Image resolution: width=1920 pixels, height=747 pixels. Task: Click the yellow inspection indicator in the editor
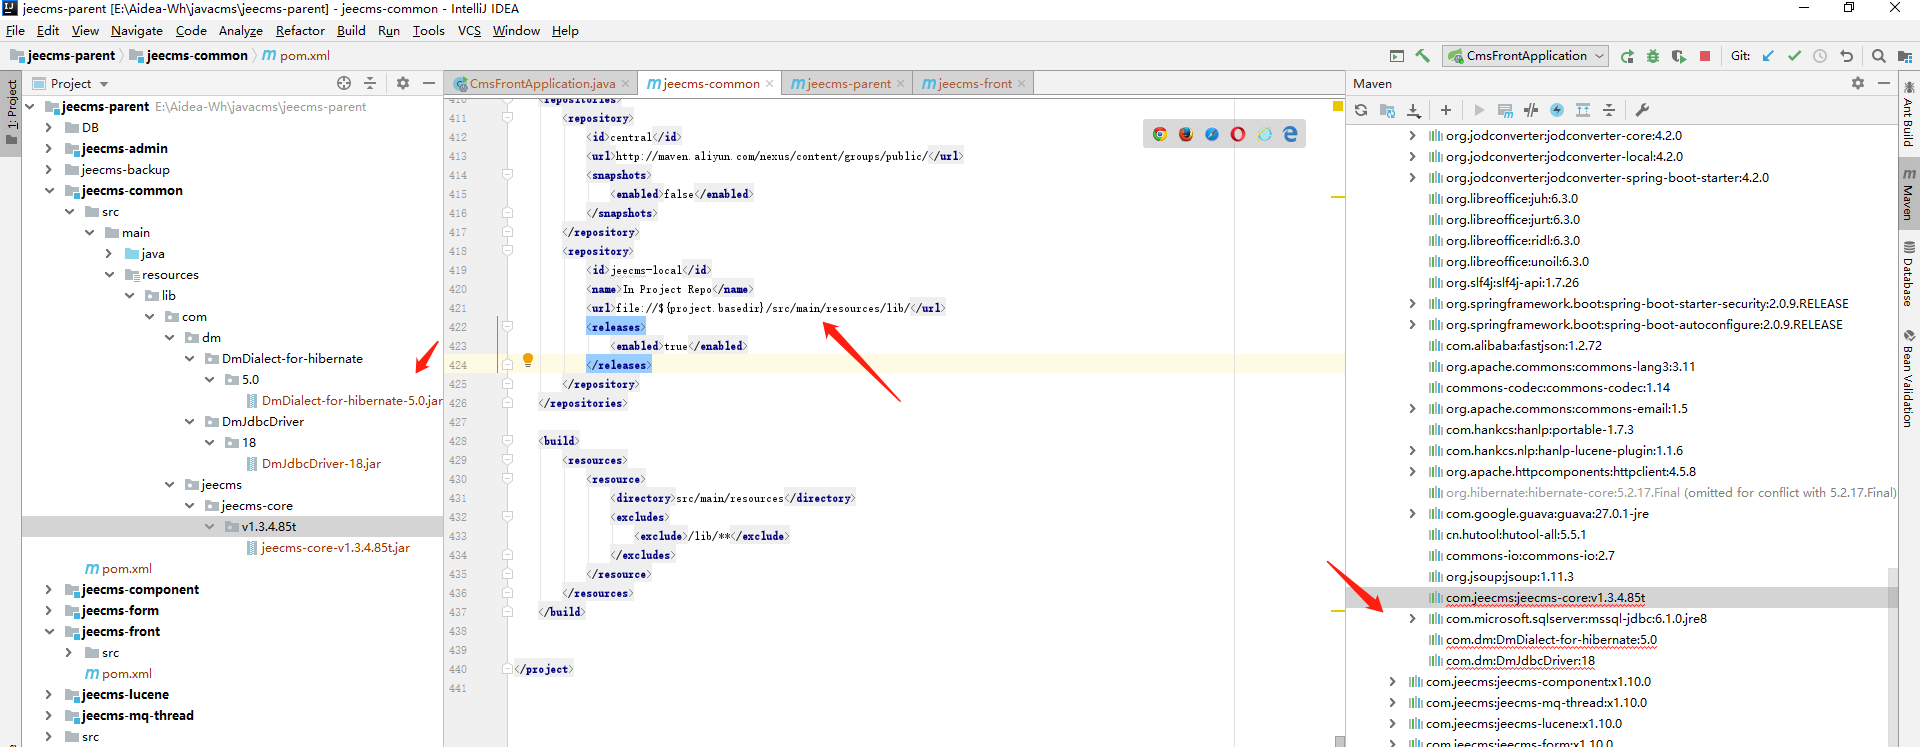coord(1338,106)
